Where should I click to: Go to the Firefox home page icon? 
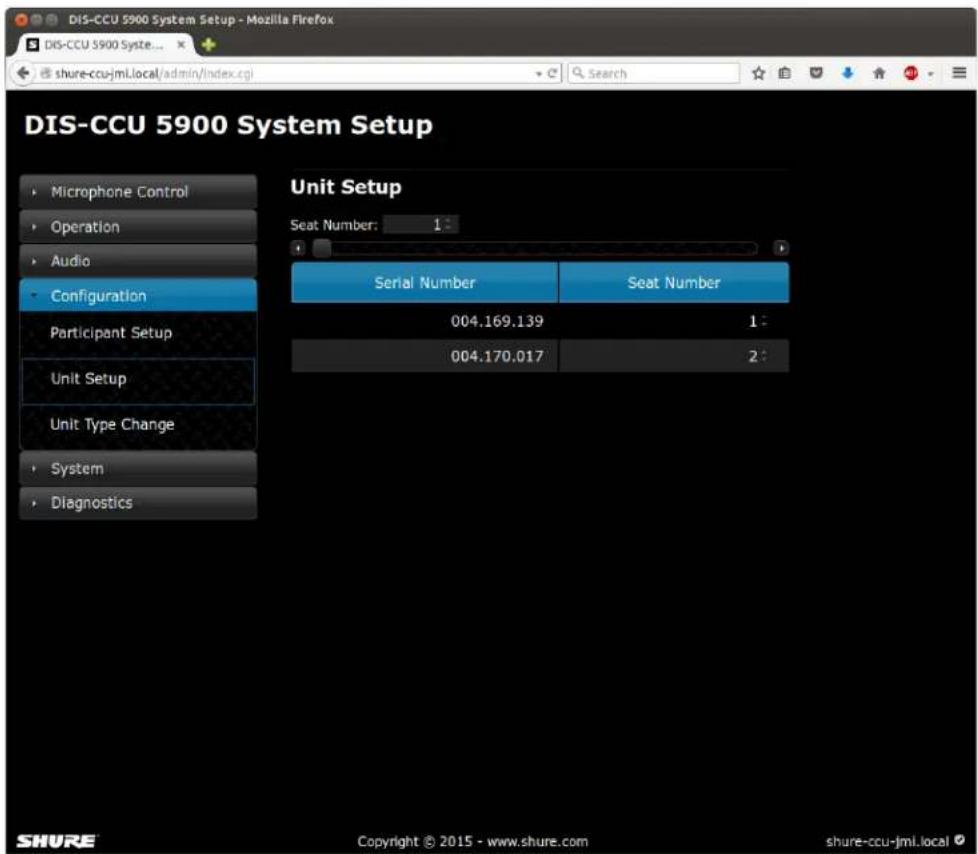[x=879, y=74]
